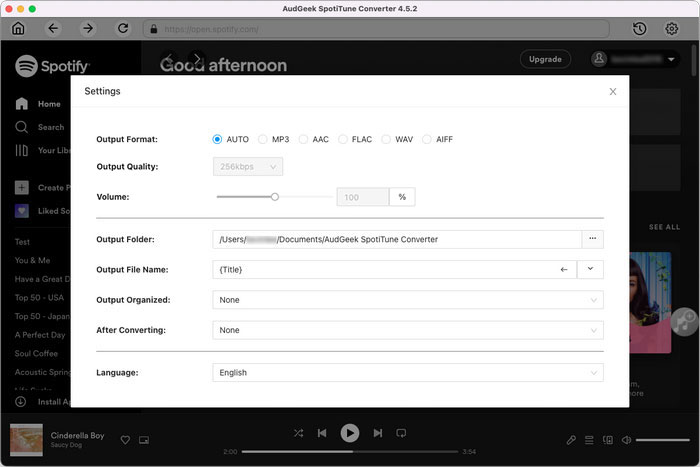This screenshot has width=700, height=467.
Task: Click the Create Playlist plus icon
Action: (x=21, y=188)
